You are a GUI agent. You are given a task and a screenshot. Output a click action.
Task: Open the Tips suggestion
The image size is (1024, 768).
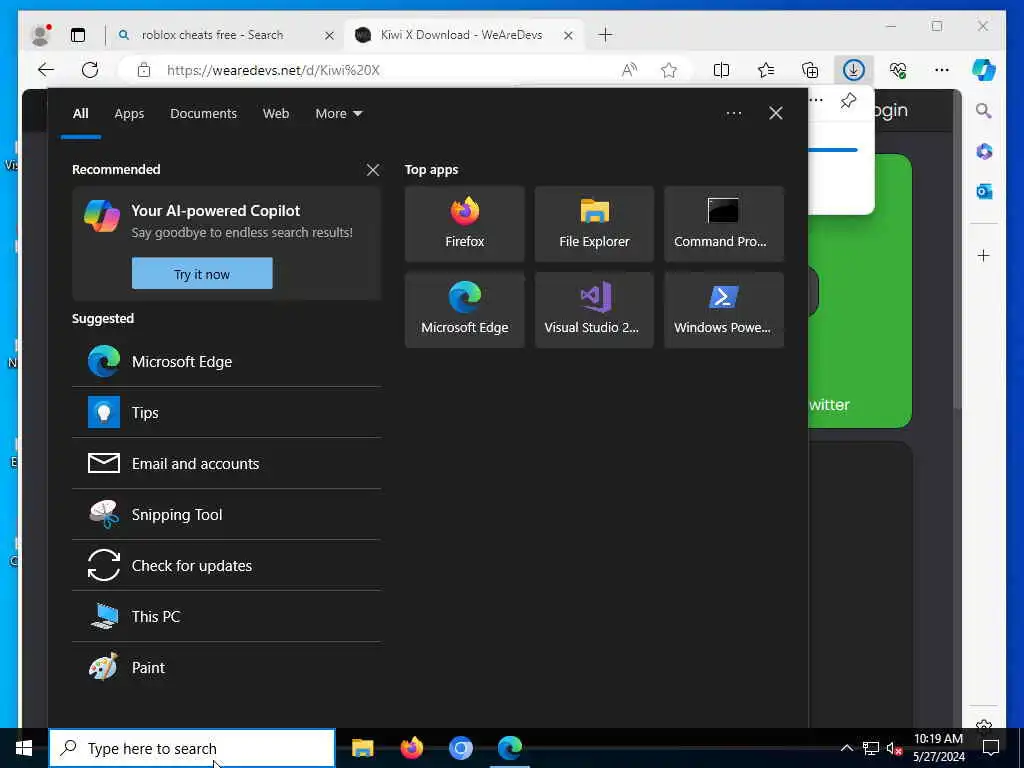[x=226, y=413]
